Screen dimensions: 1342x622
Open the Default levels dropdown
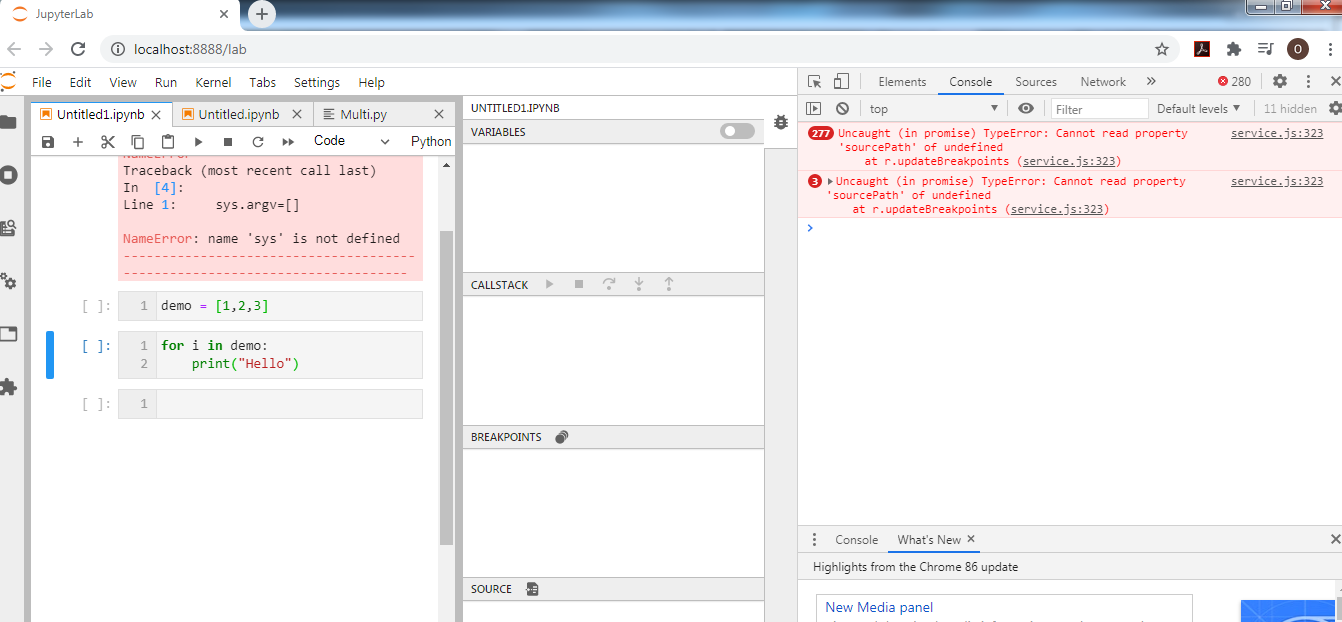click(x=1199, y=108)
